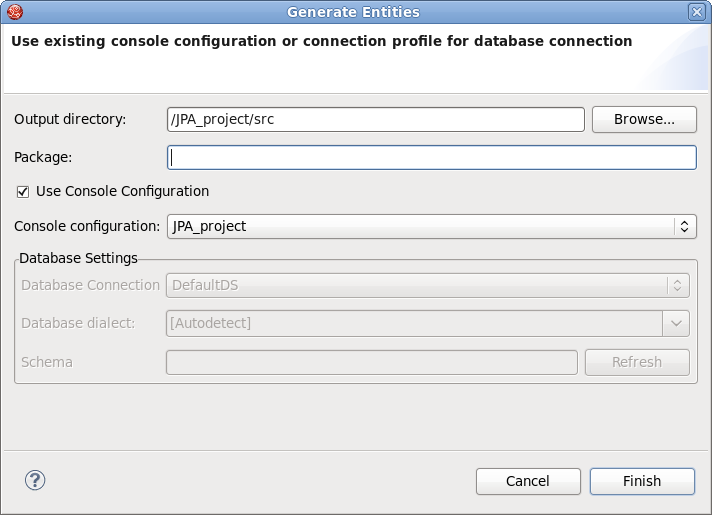Click the Package label
Screen dimensions: 712x515
pos(43,157)
